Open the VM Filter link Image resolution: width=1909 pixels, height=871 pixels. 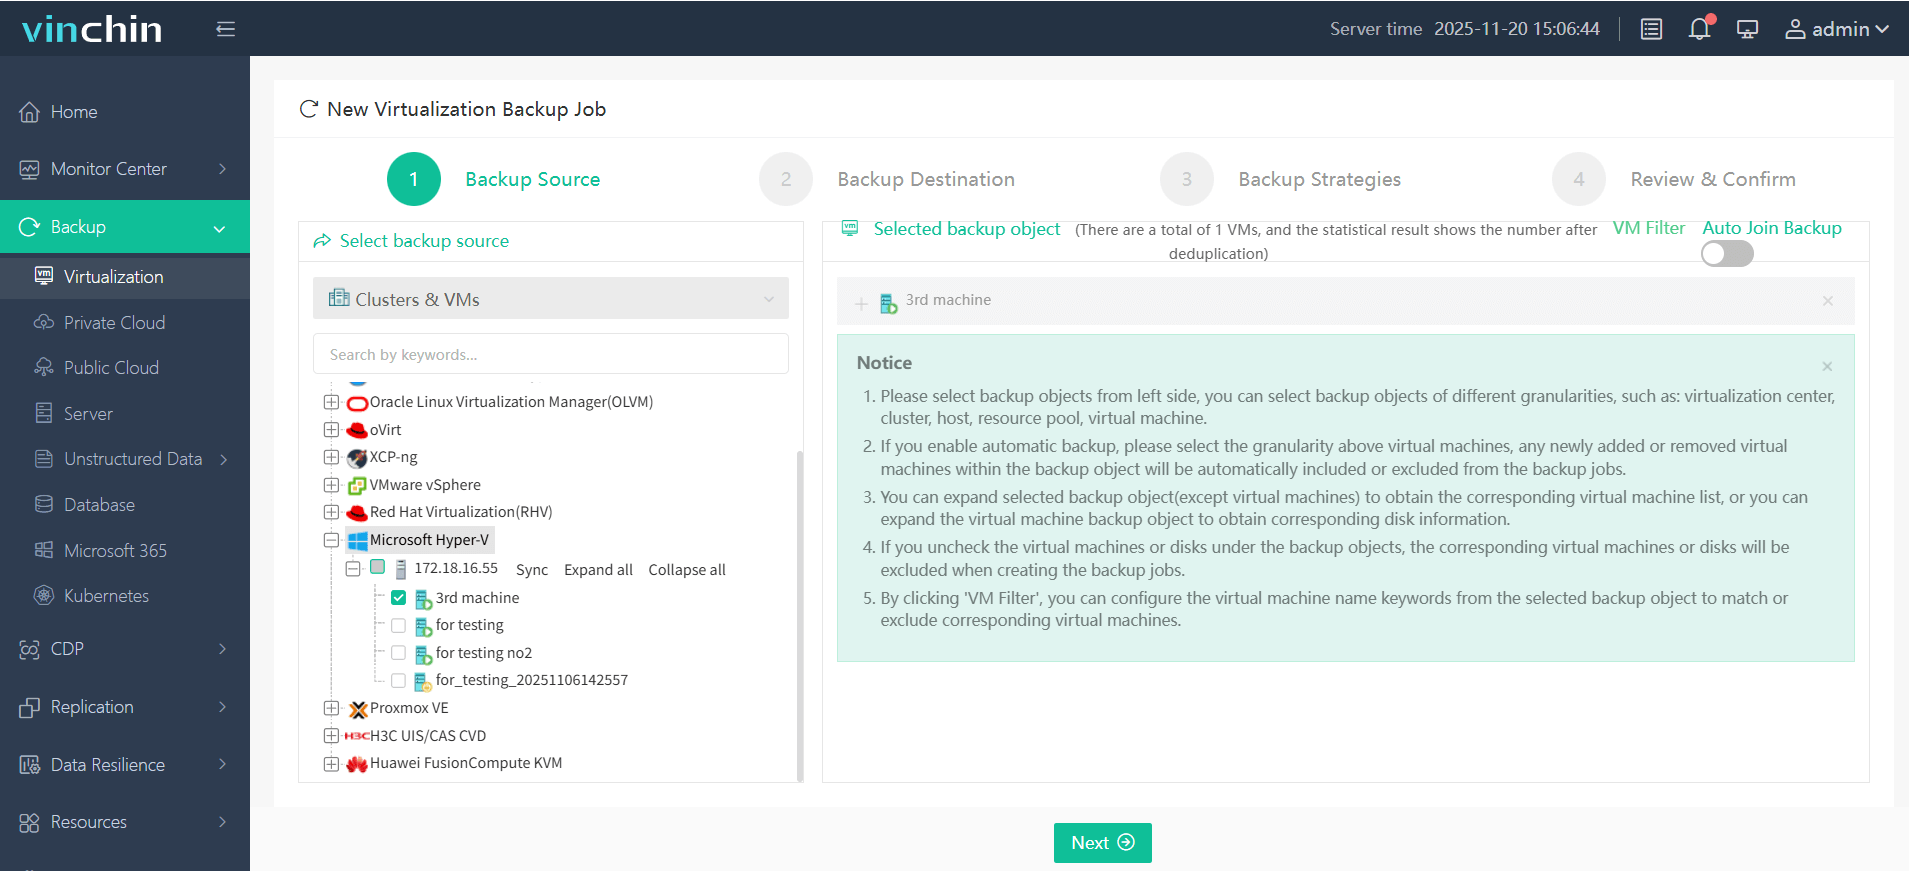(1649, 228)
